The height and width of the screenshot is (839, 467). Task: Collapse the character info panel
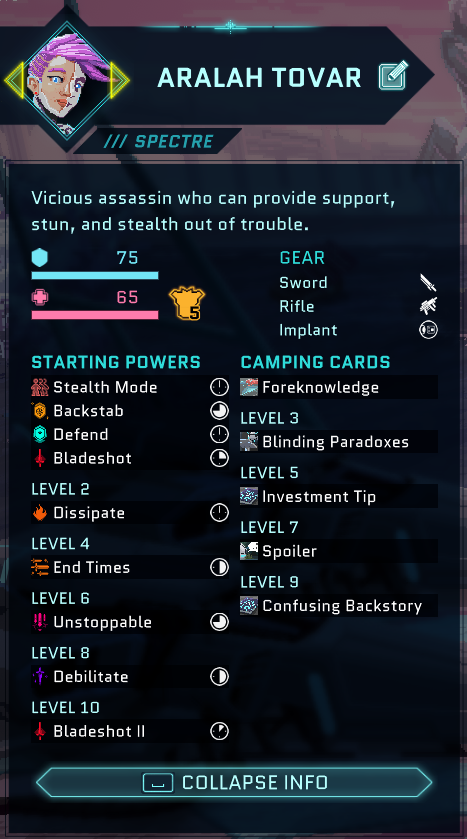(x=234, y=783)
